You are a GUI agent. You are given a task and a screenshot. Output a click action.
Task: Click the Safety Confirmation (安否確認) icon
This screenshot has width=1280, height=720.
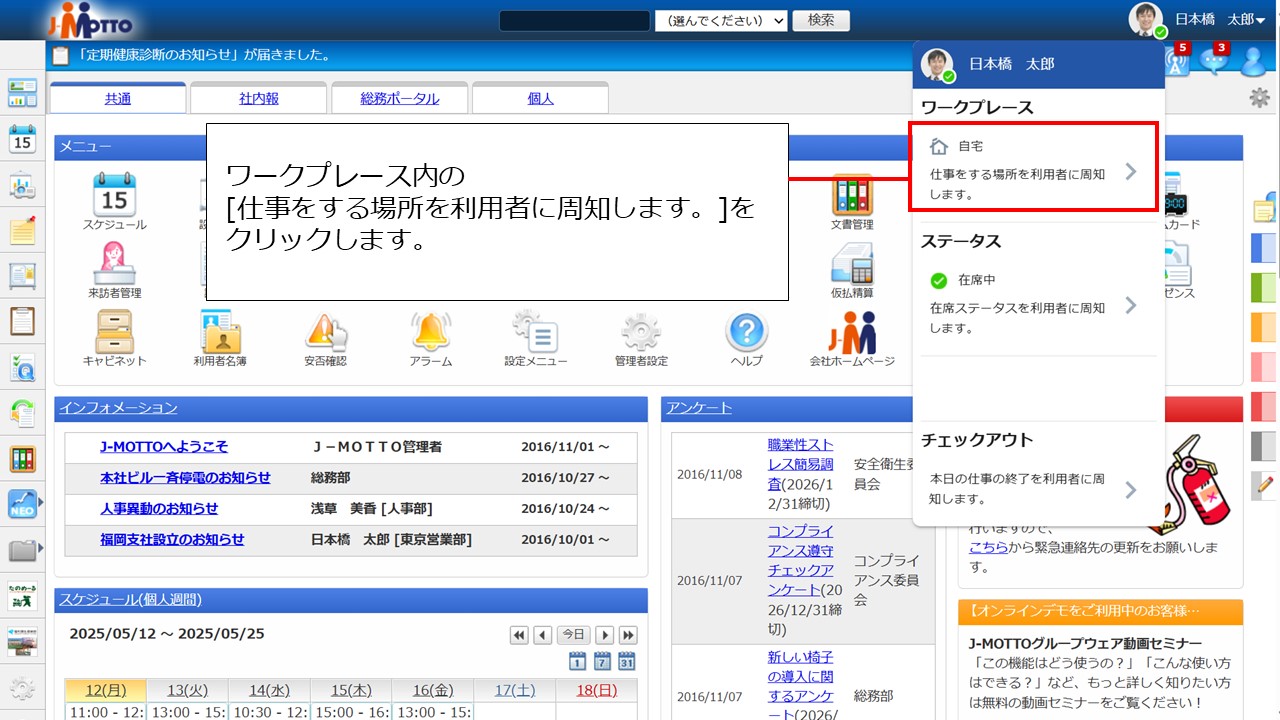tap(325, 337)
